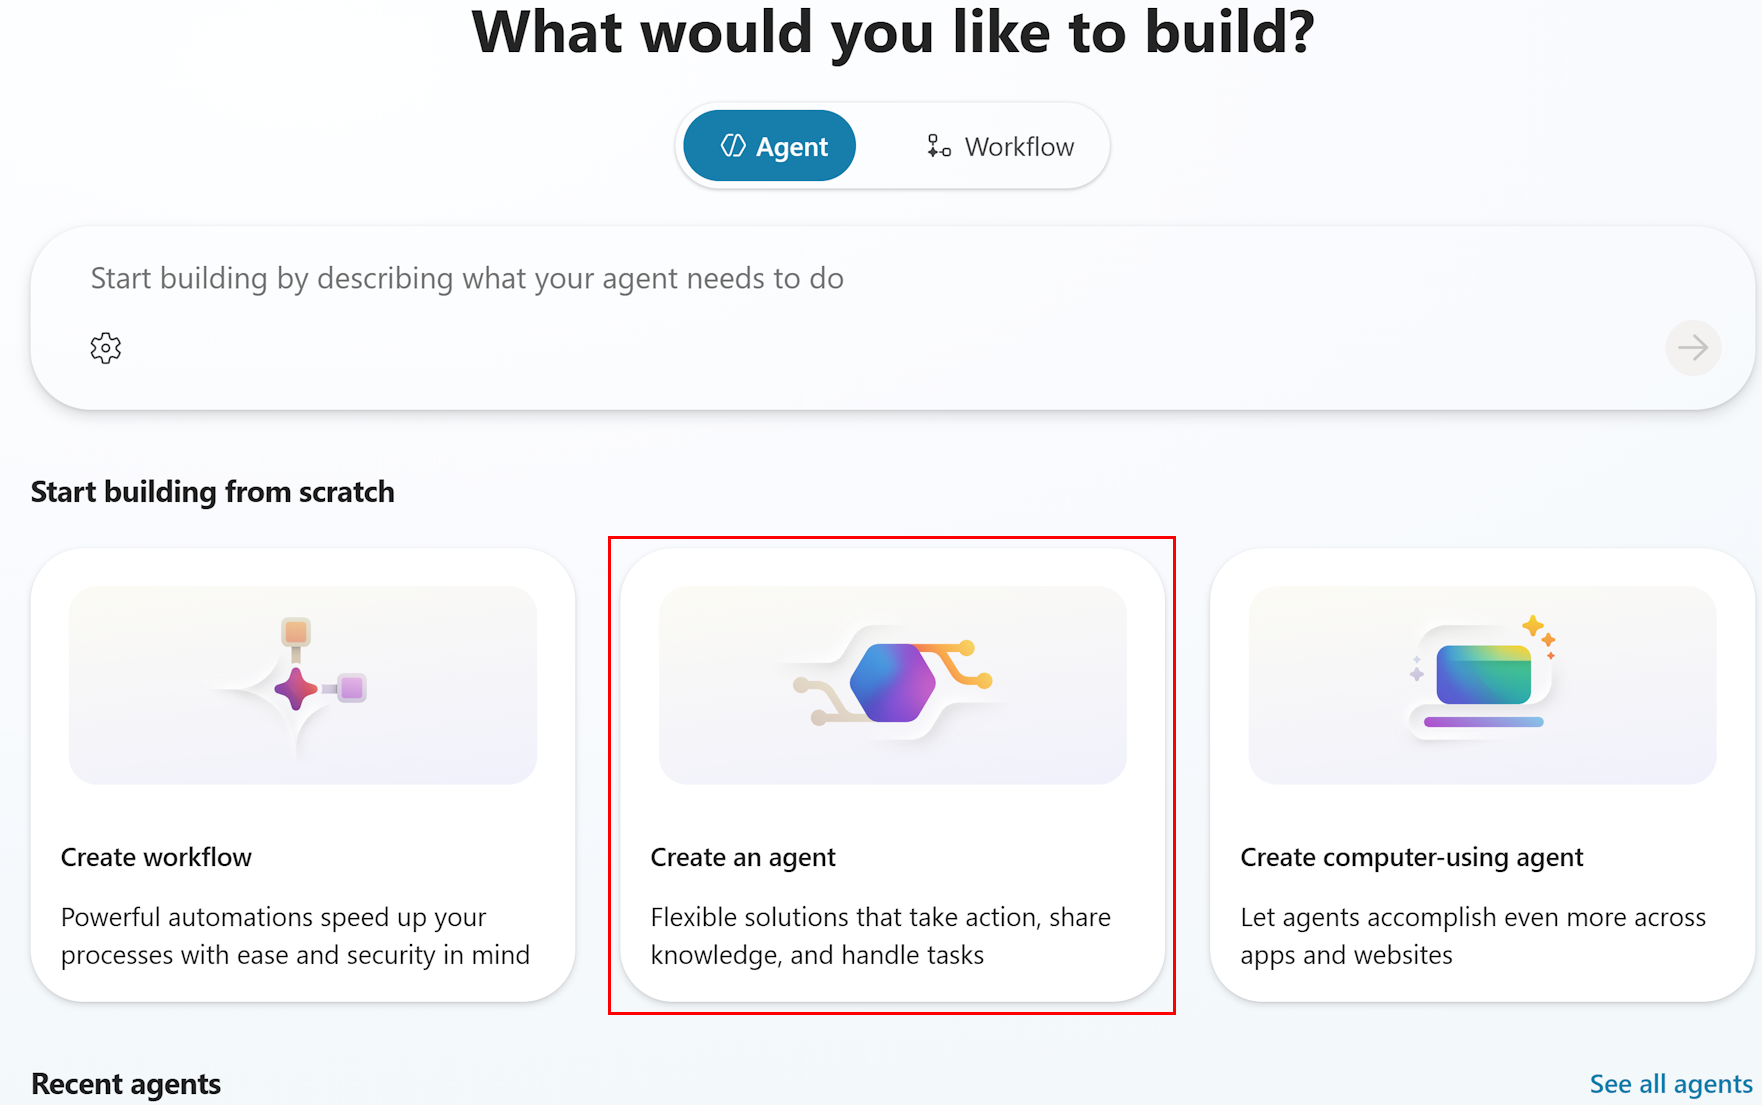This screenshot has height=1105, width=1762.
Task: Follow the See all agents link
Action: 1670,1083
